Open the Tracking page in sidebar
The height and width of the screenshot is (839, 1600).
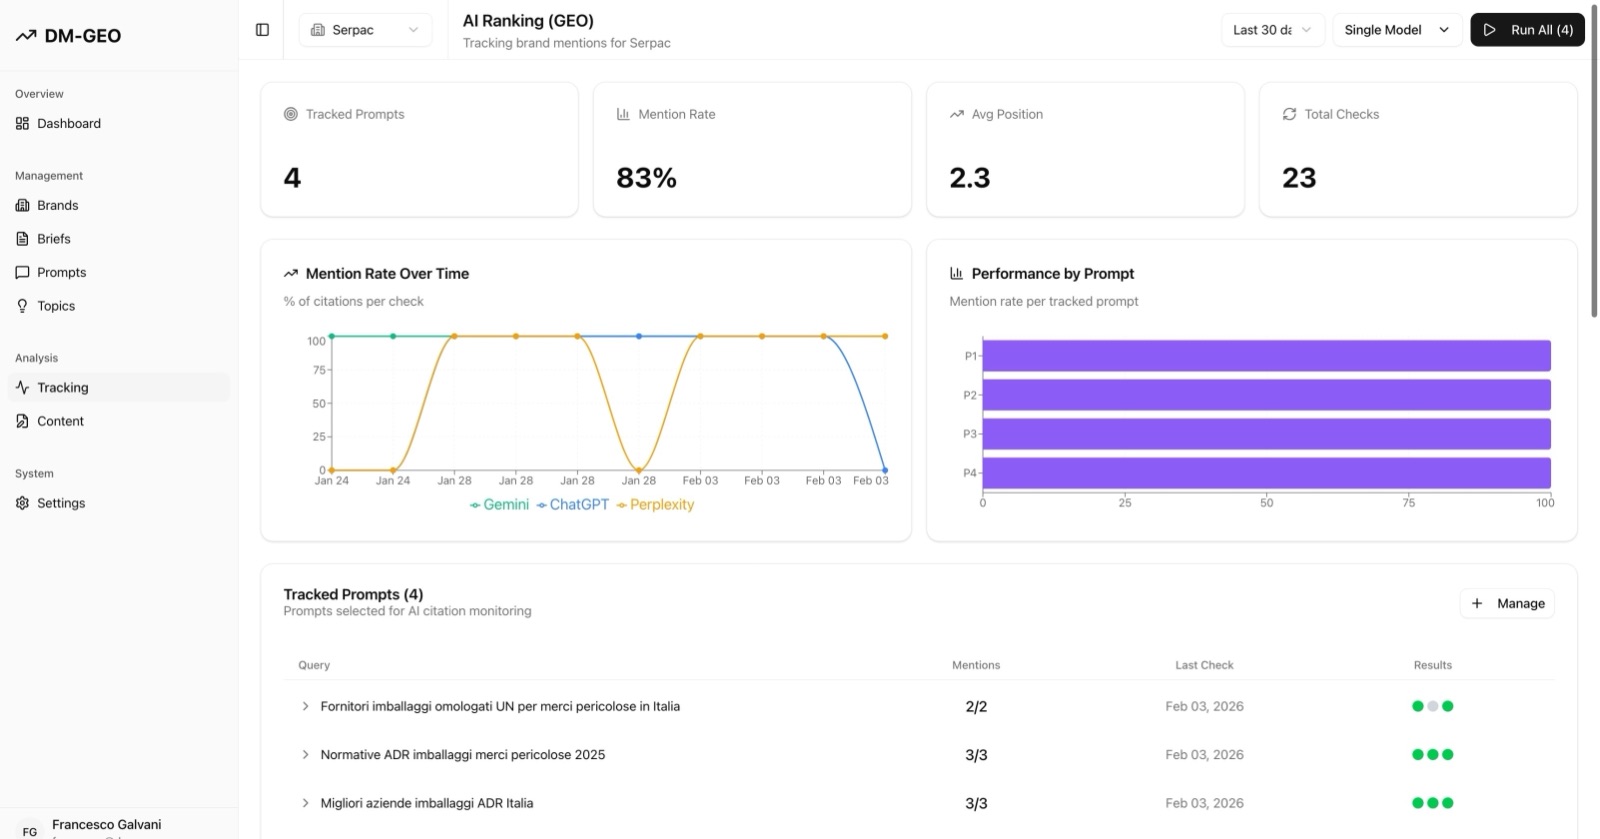63,388
